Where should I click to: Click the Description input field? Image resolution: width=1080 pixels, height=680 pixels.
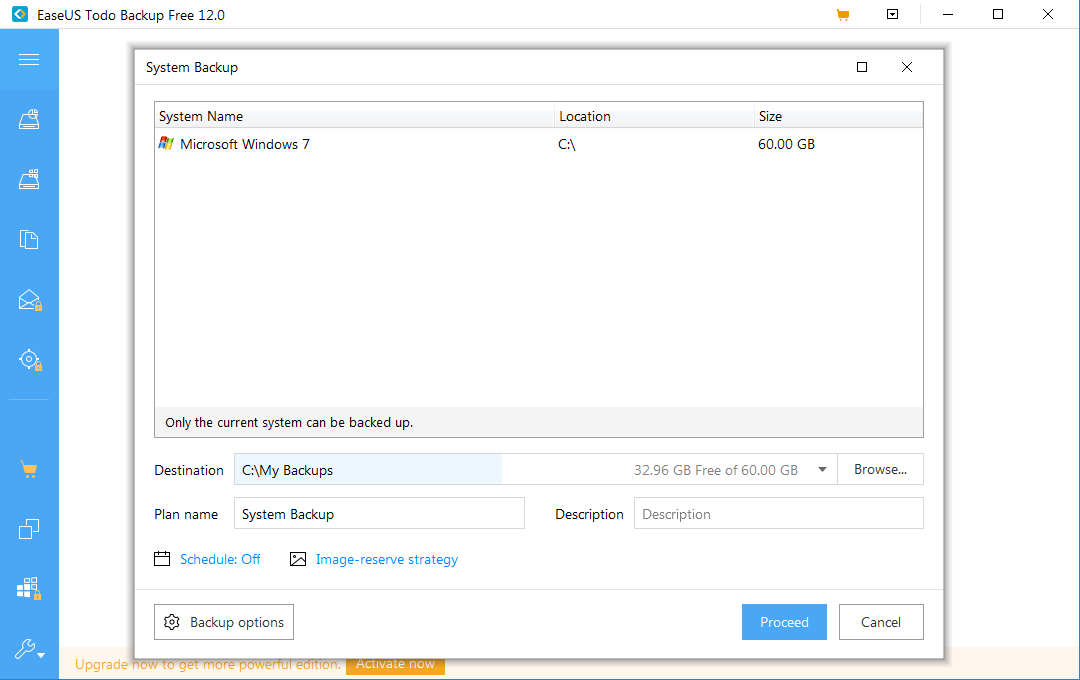pos(778,514)
